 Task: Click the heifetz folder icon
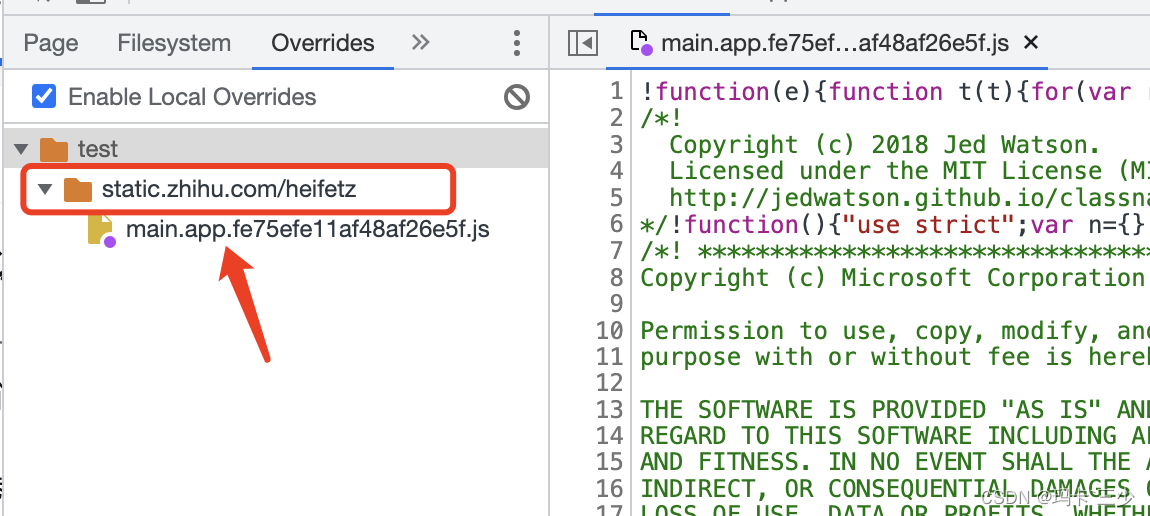click(77, 190)
